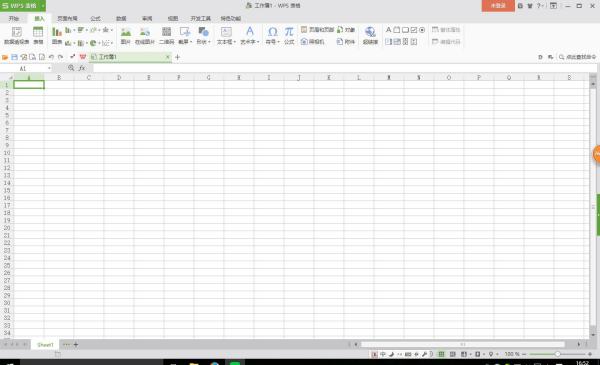Insert WordArt with the 艺术字 icon

pos(249,31)
